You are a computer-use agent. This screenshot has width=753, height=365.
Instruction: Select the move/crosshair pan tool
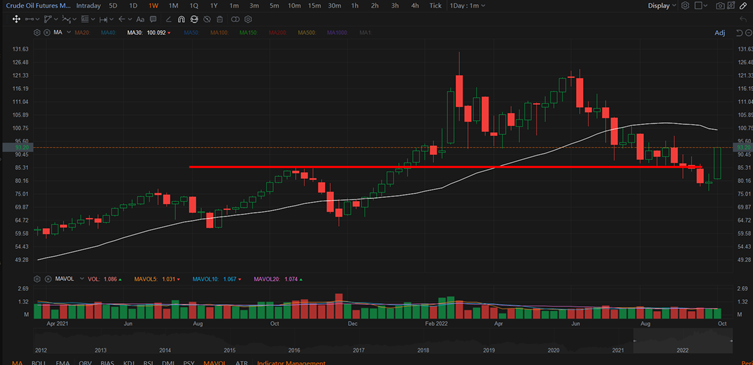pos(16,19)
